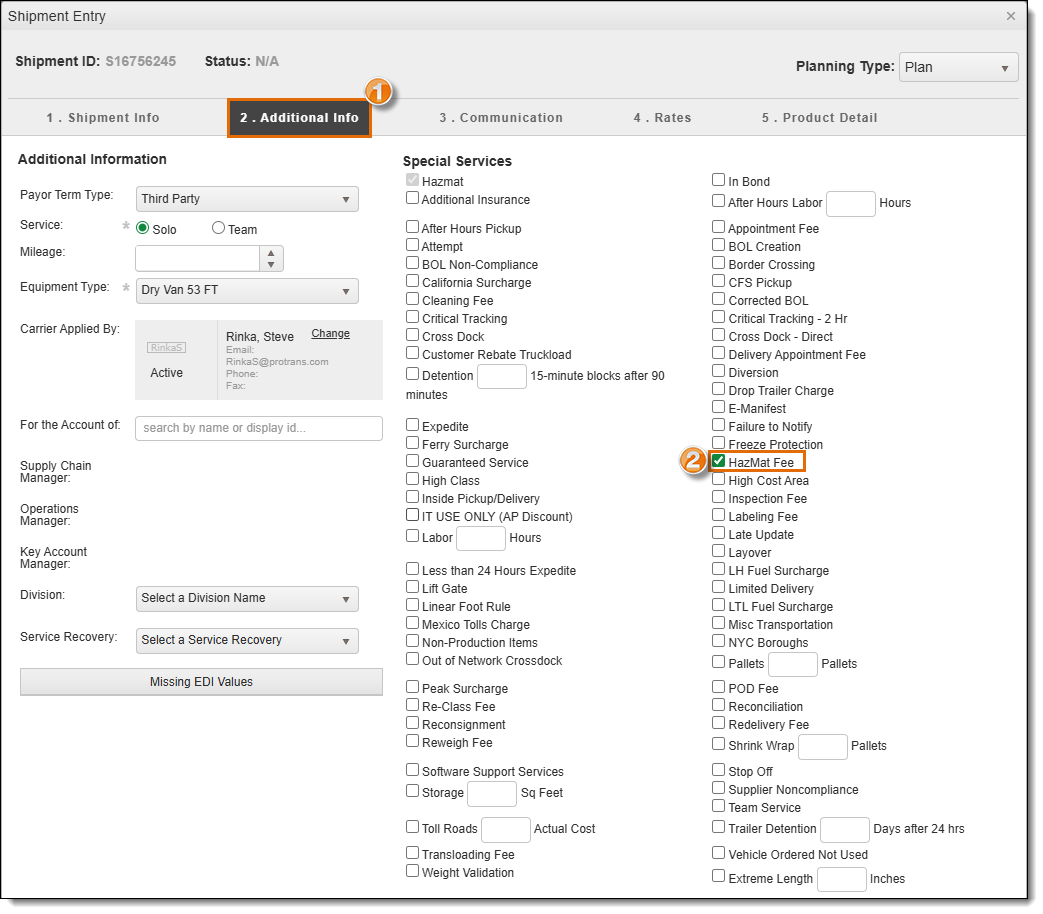Close the Shipment Entry dialog
Viewport: 1043px width, 914px height.
click(1010, 16)
